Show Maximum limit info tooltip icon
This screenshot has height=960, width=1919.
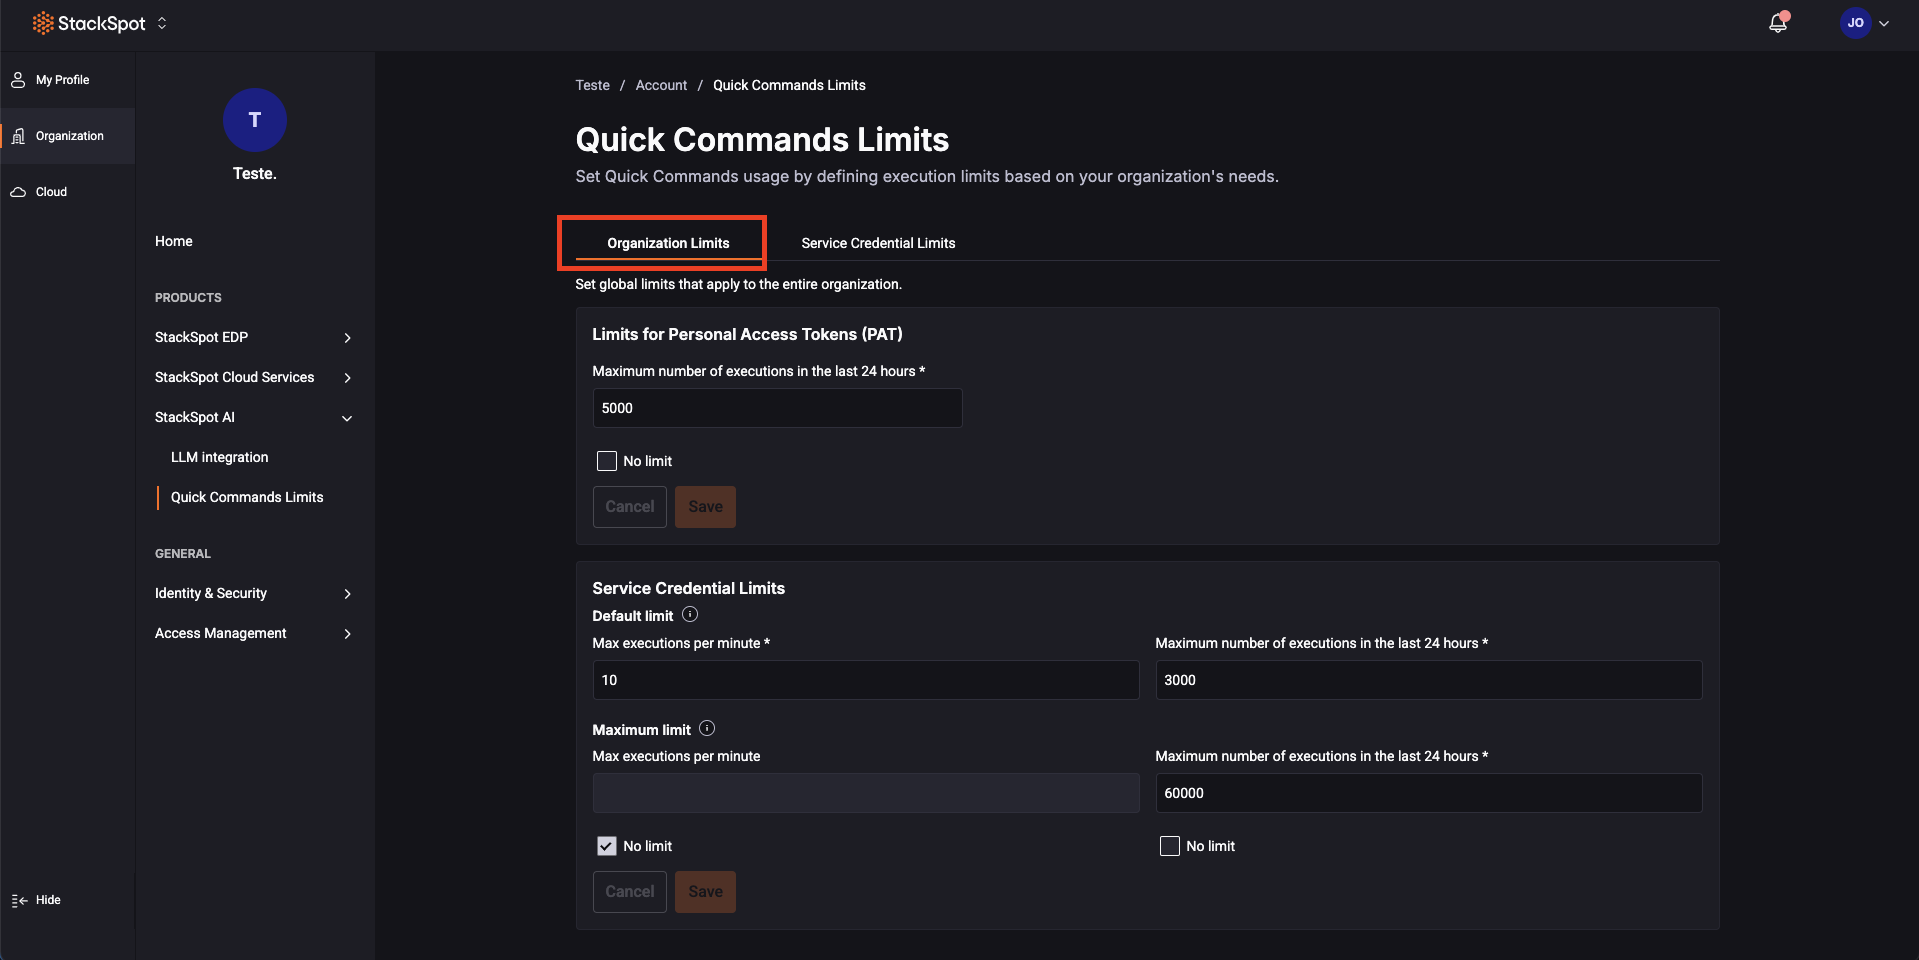point(707,729)
